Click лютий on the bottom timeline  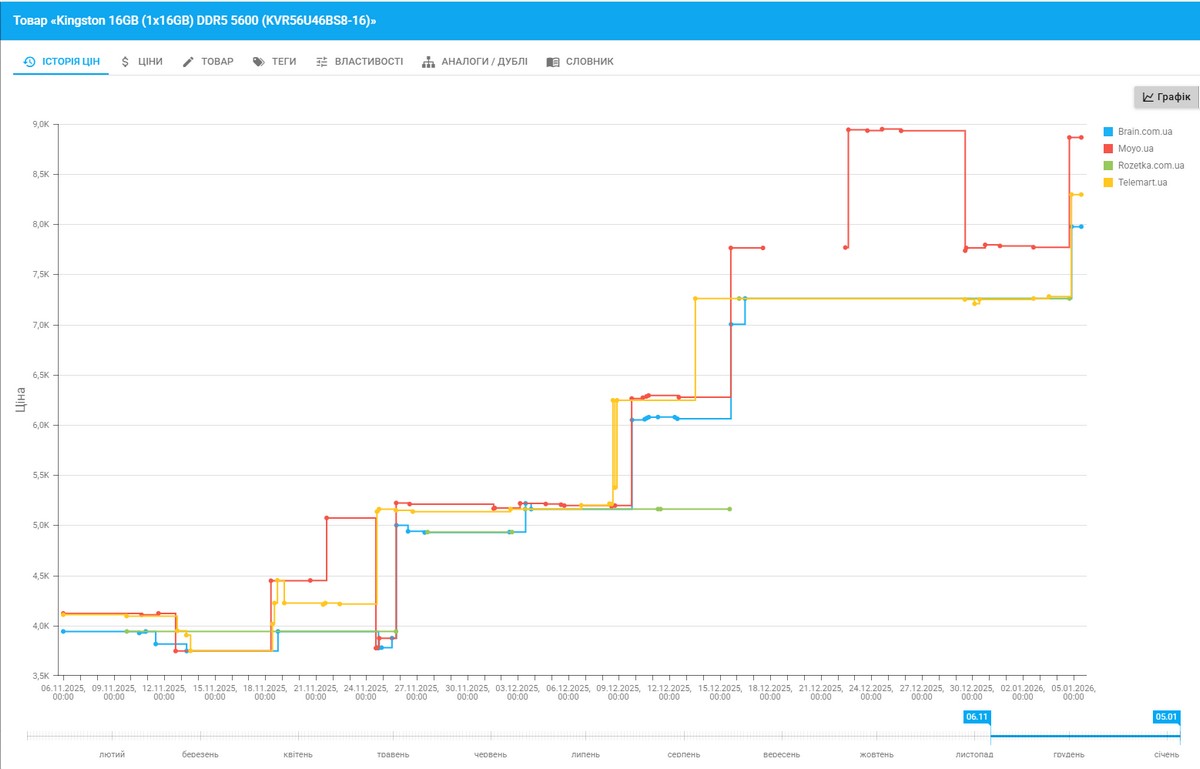112,754
